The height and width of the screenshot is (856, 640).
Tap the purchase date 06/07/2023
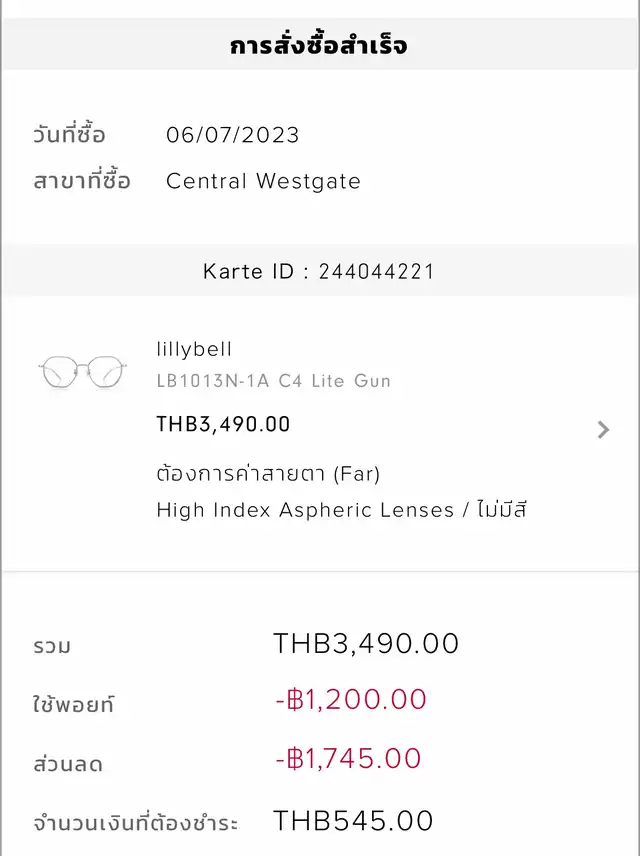click(x=233, y=135)
